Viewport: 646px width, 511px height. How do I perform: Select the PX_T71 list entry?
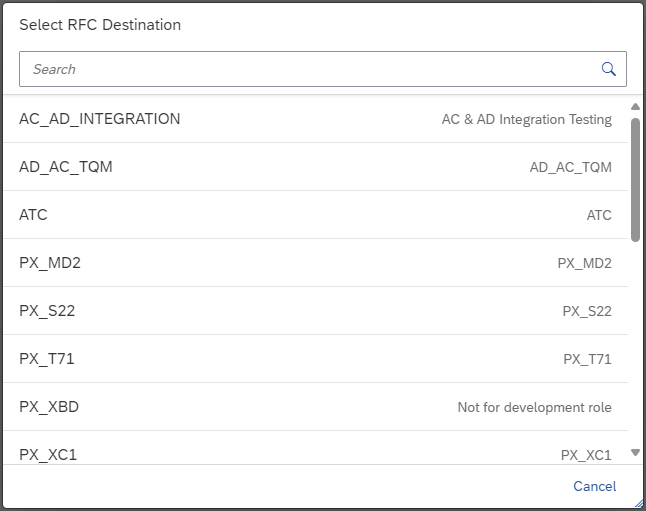(x=47, y=359)
